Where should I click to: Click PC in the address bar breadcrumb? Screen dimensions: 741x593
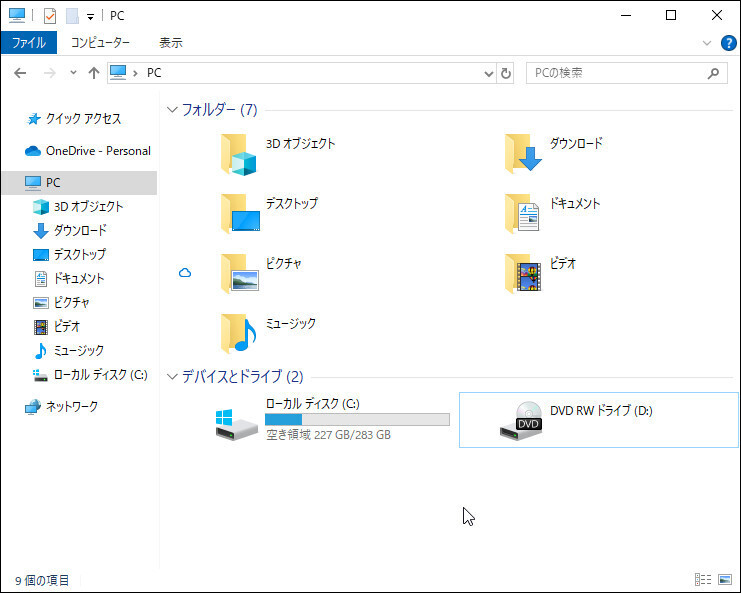[x=154, y=73]
